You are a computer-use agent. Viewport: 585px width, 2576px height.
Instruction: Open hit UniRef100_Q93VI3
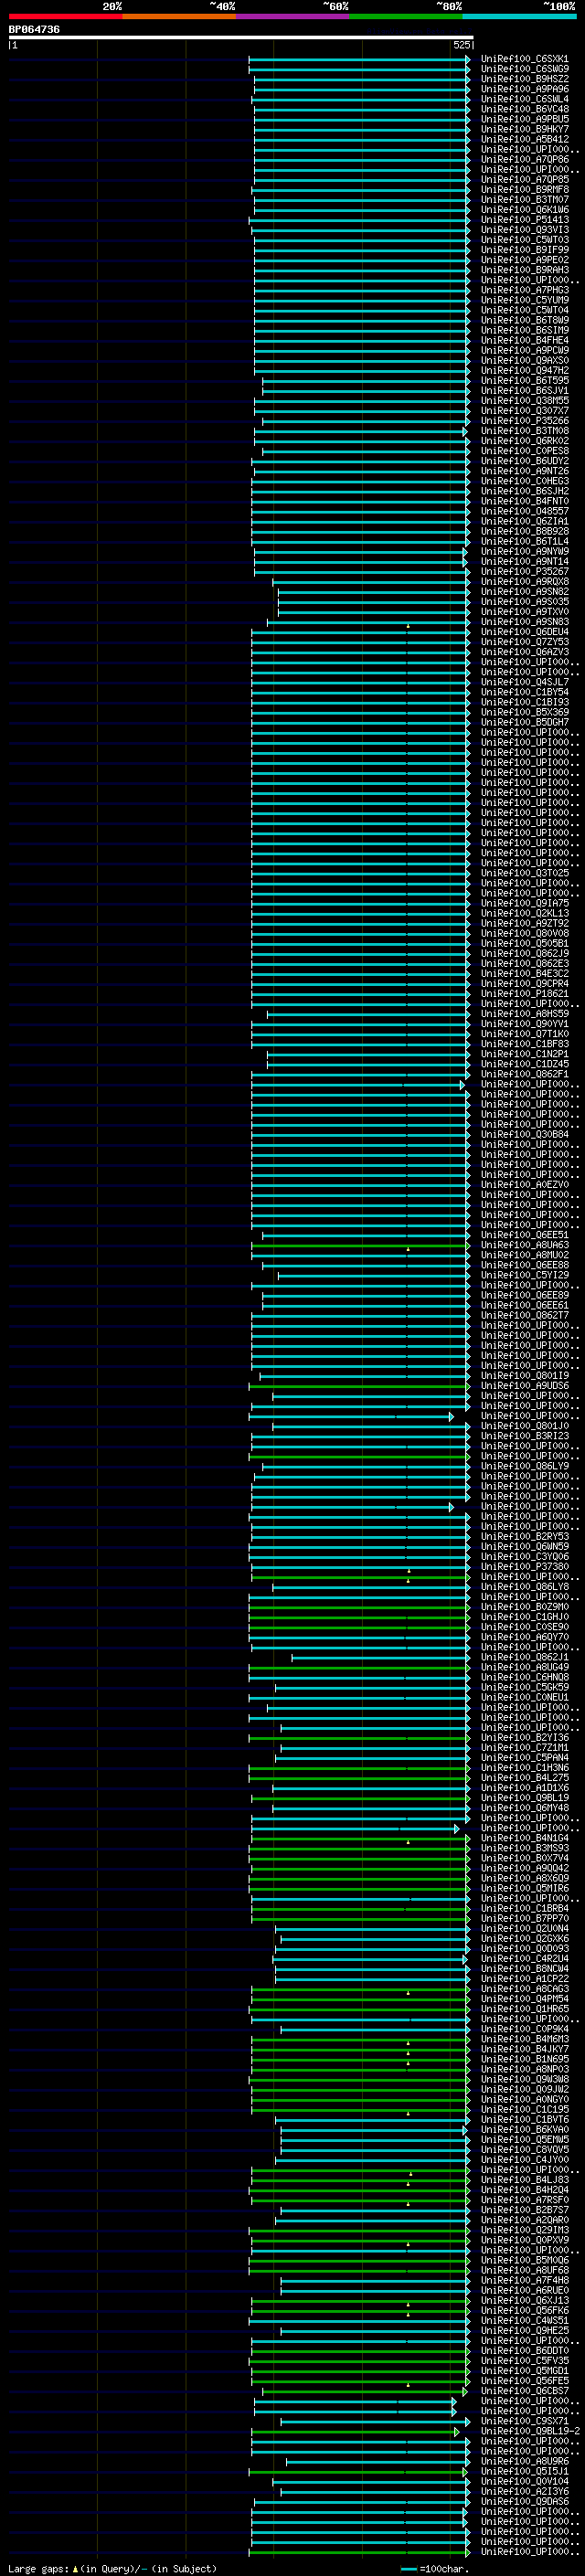(x=525, y=230)
